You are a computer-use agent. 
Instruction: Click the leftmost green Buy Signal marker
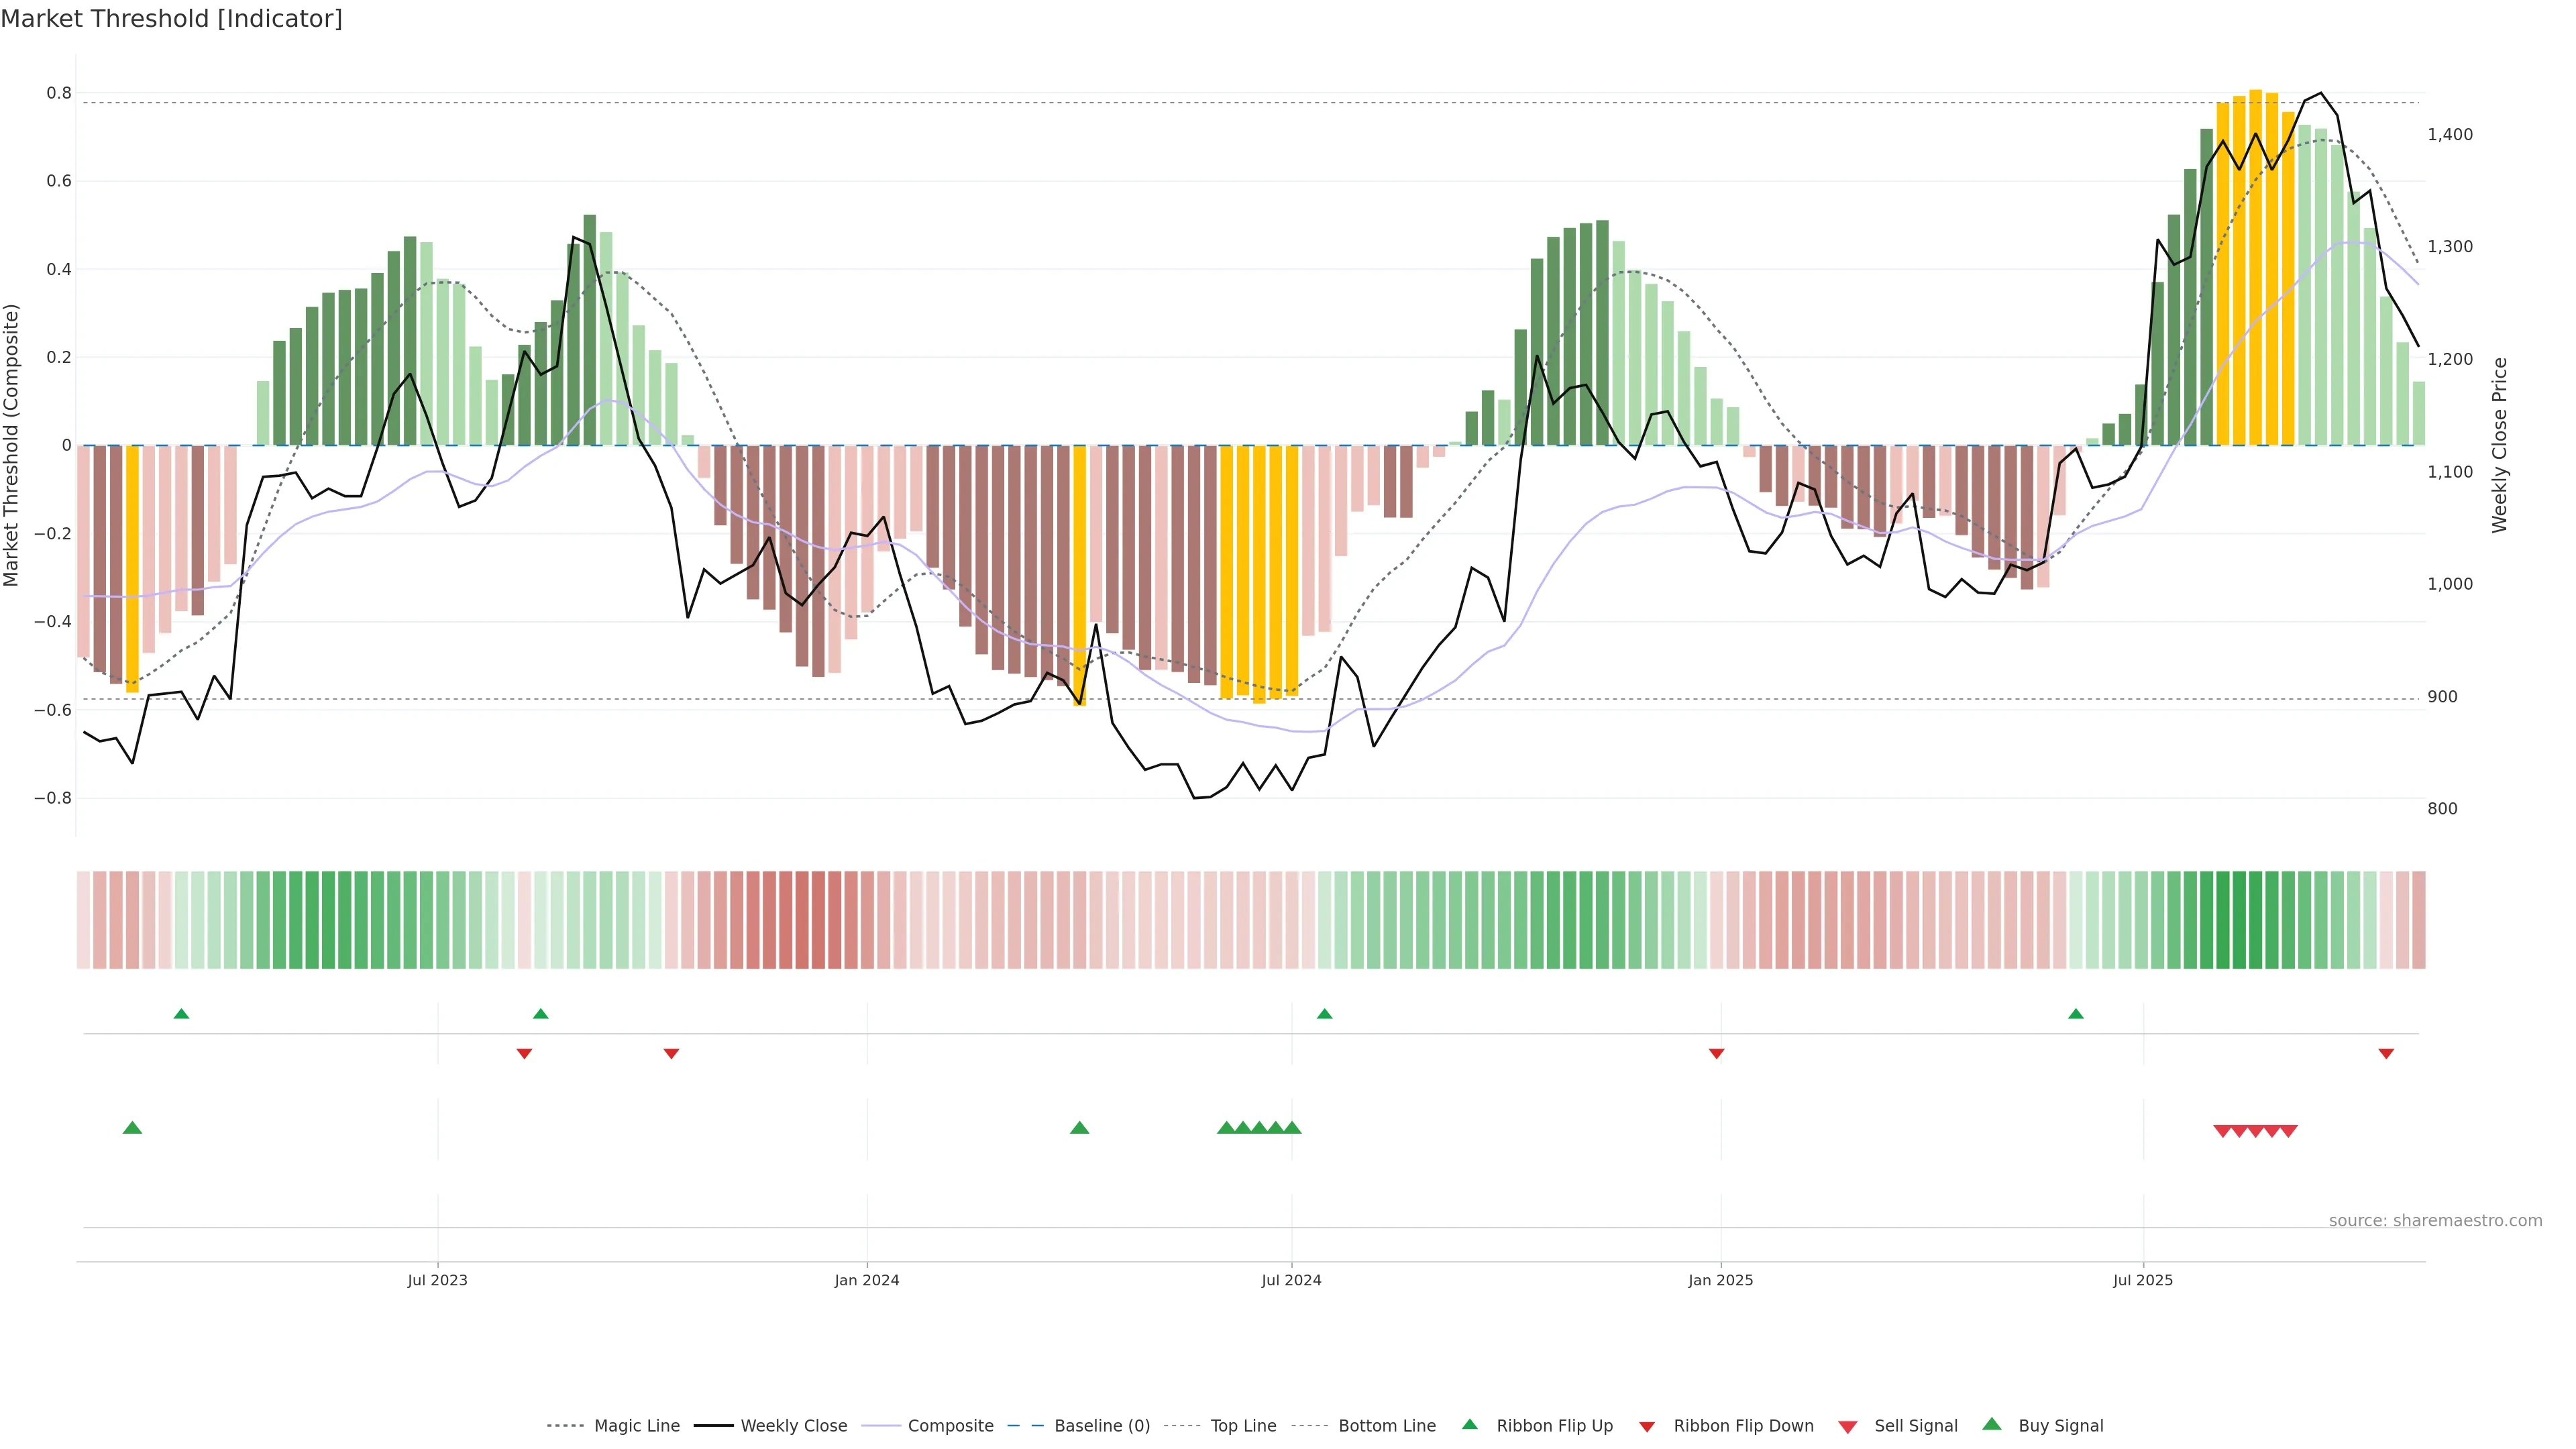tap(132, 1128)
